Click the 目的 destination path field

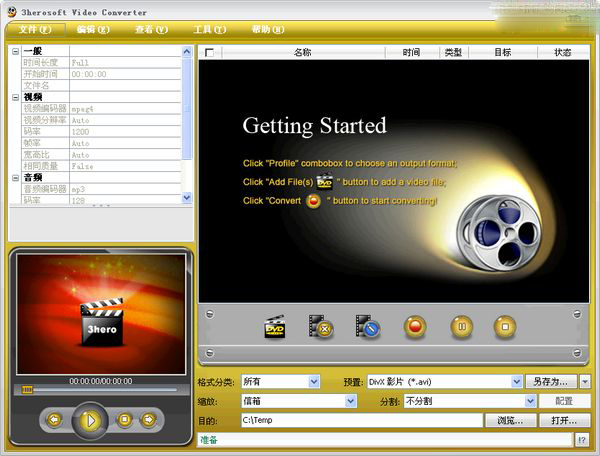click(x=362, y=420)
